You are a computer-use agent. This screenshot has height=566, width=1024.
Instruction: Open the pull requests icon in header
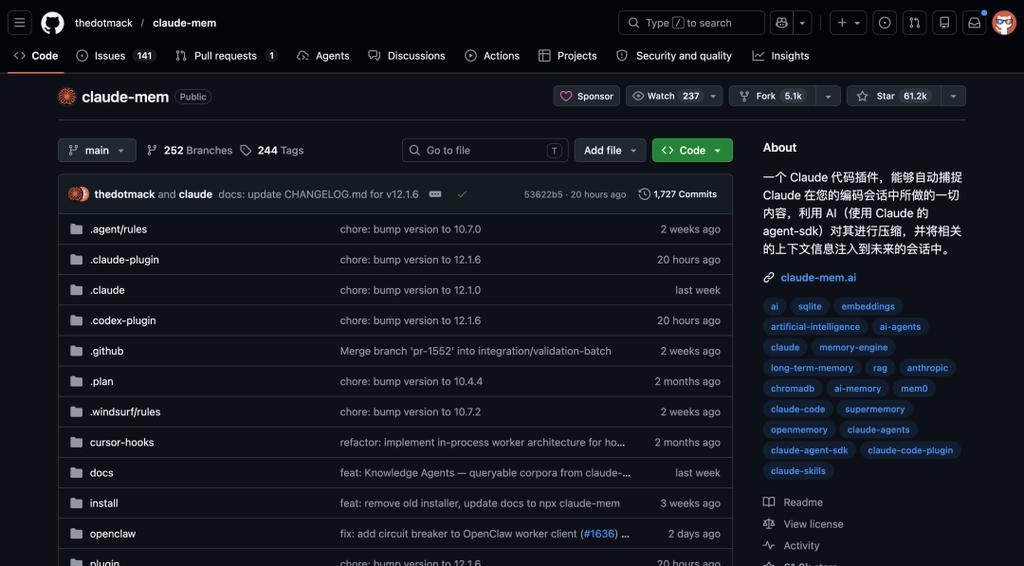pos(914,23)
